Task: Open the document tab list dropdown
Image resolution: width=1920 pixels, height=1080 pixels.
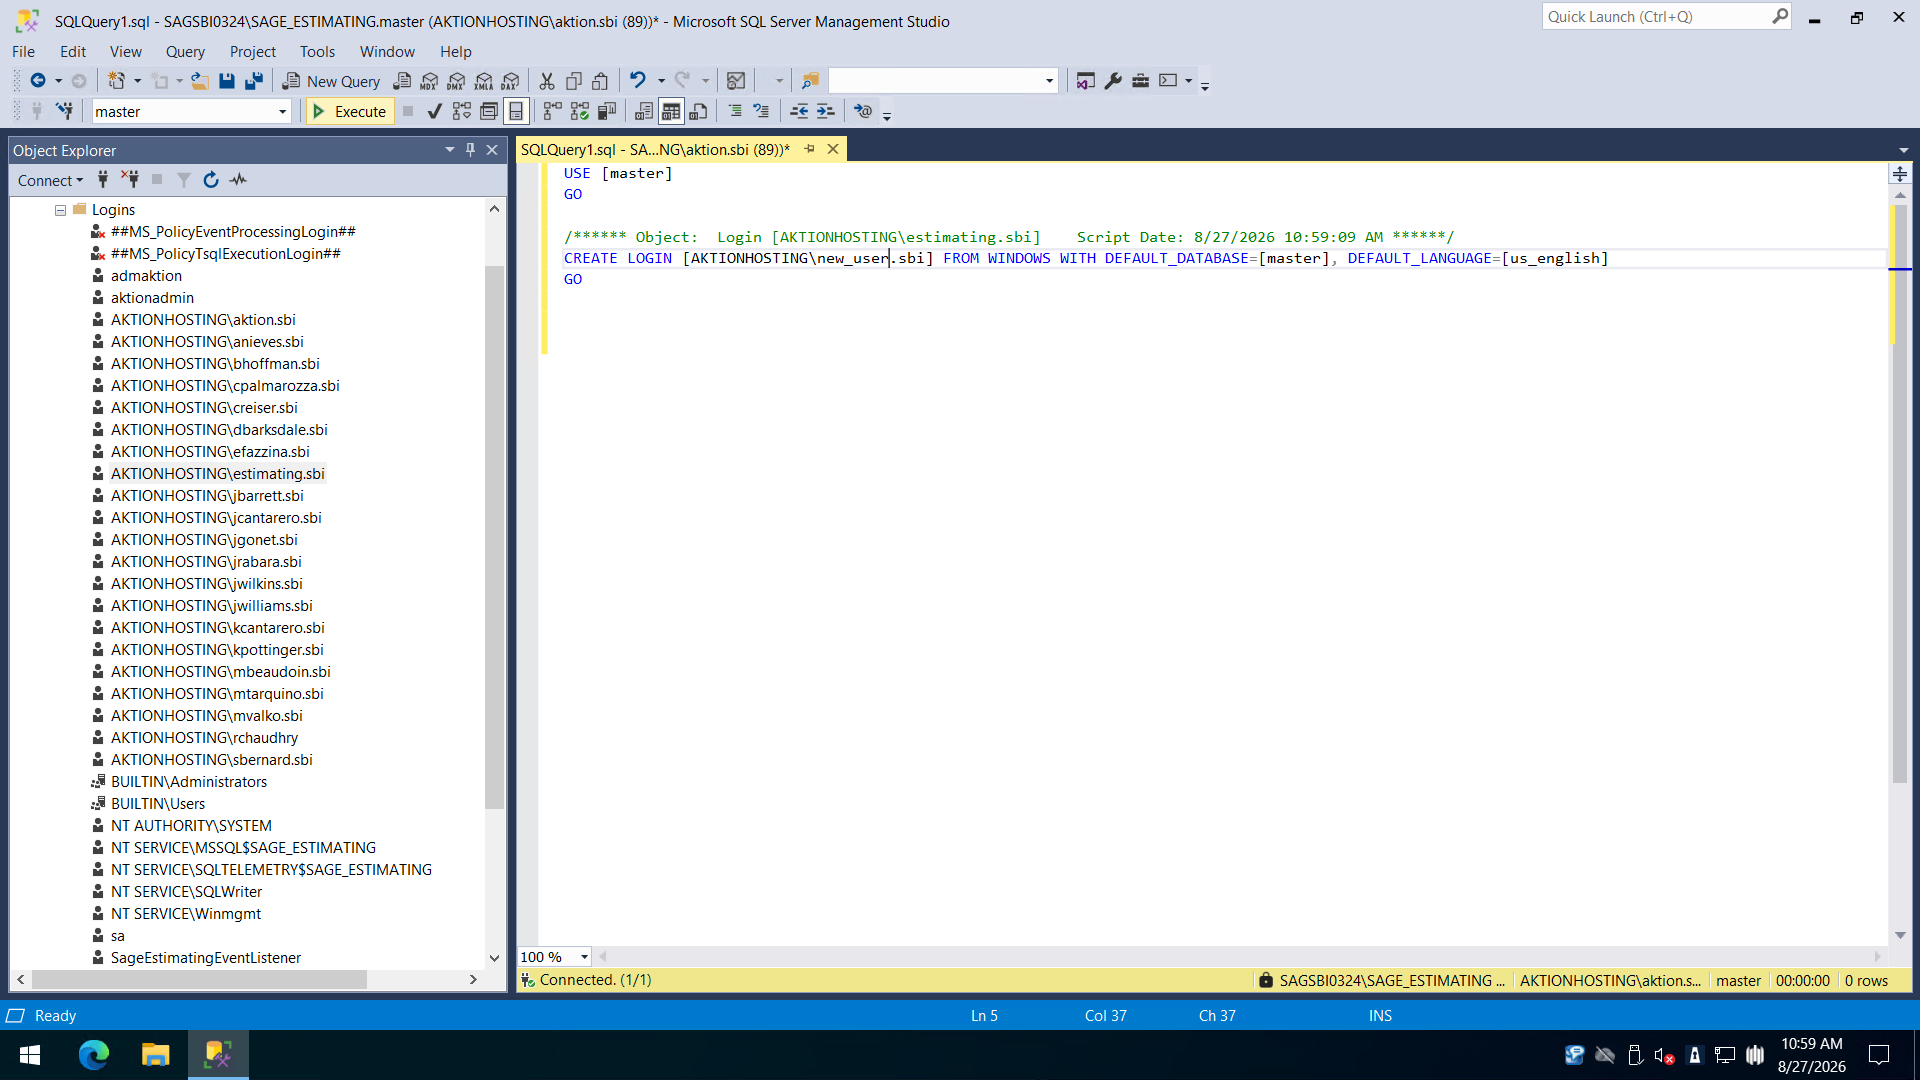Action: tap(1903, 150)
